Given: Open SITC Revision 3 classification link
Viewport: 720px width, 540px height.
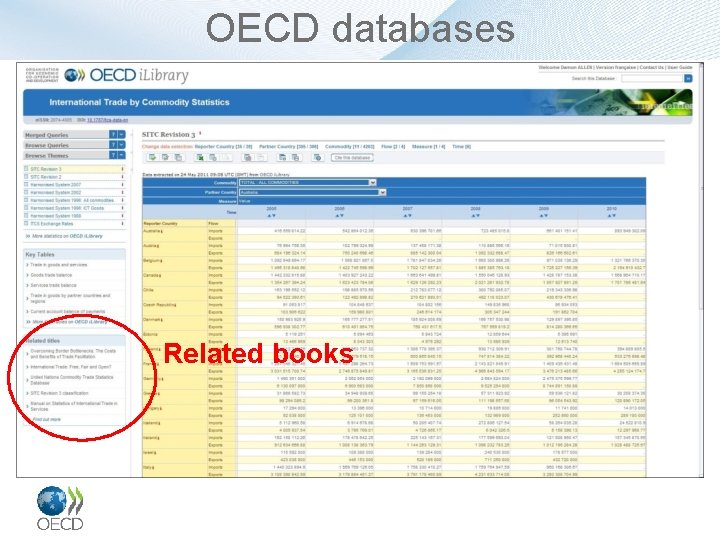Looking at the screenshot, I should coord(59,393).
